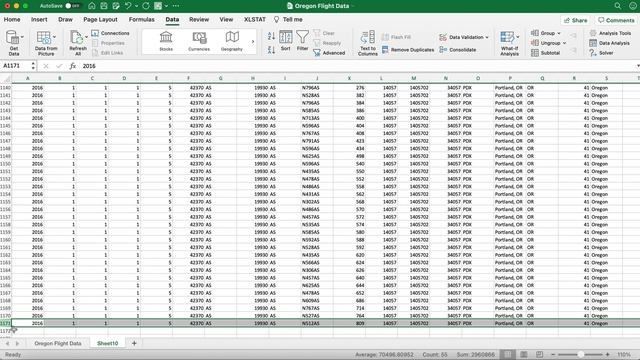Screen dimensions: 640x360
Task: Open the Insert ribbon tab
Action: point(39,20)
